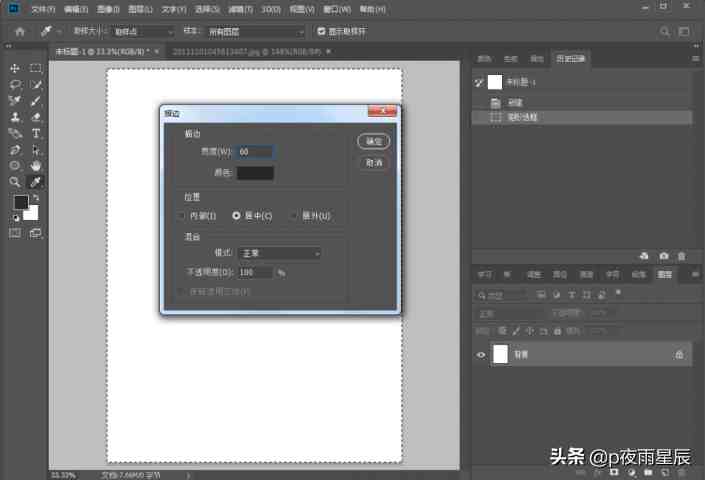This screenshot has width=705, height=480.
Task: Select the Rectangular Marquee history state row
Action: point(582,117)
